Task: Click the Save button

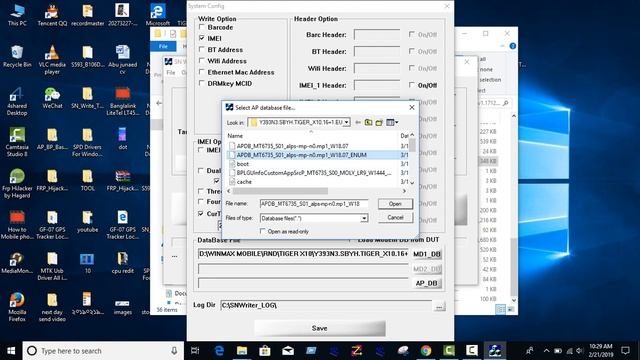Action: pyautogui.click(x=320, y=328)
